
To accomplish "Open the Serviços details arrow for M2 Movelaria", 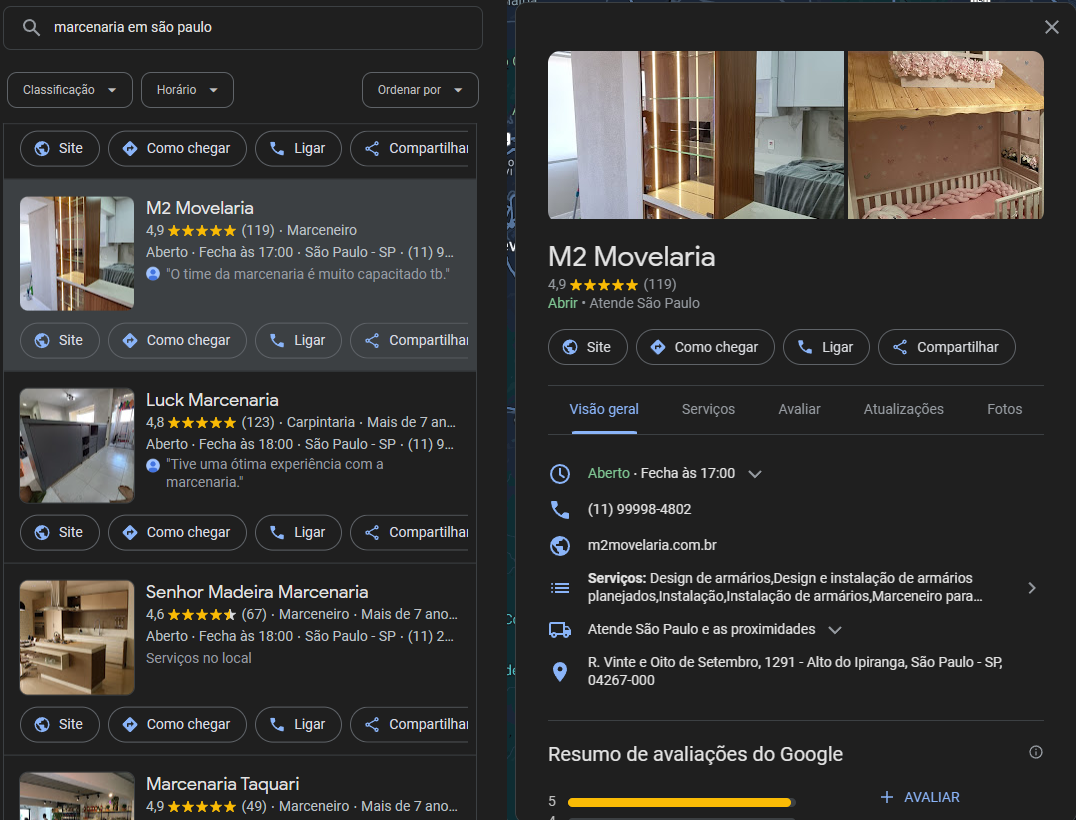I will click(x=1032, y=588).
